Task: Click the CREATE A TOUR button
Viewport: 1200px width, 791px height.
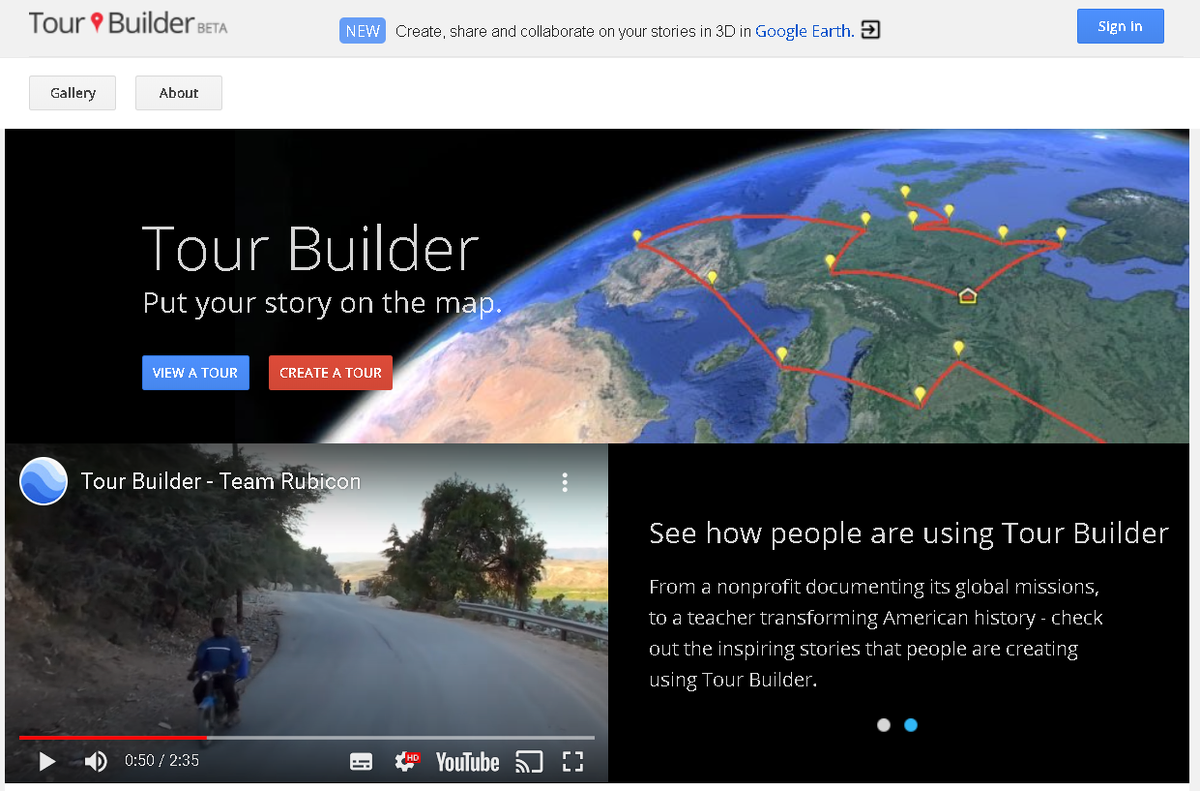Action: click(331, 373)
